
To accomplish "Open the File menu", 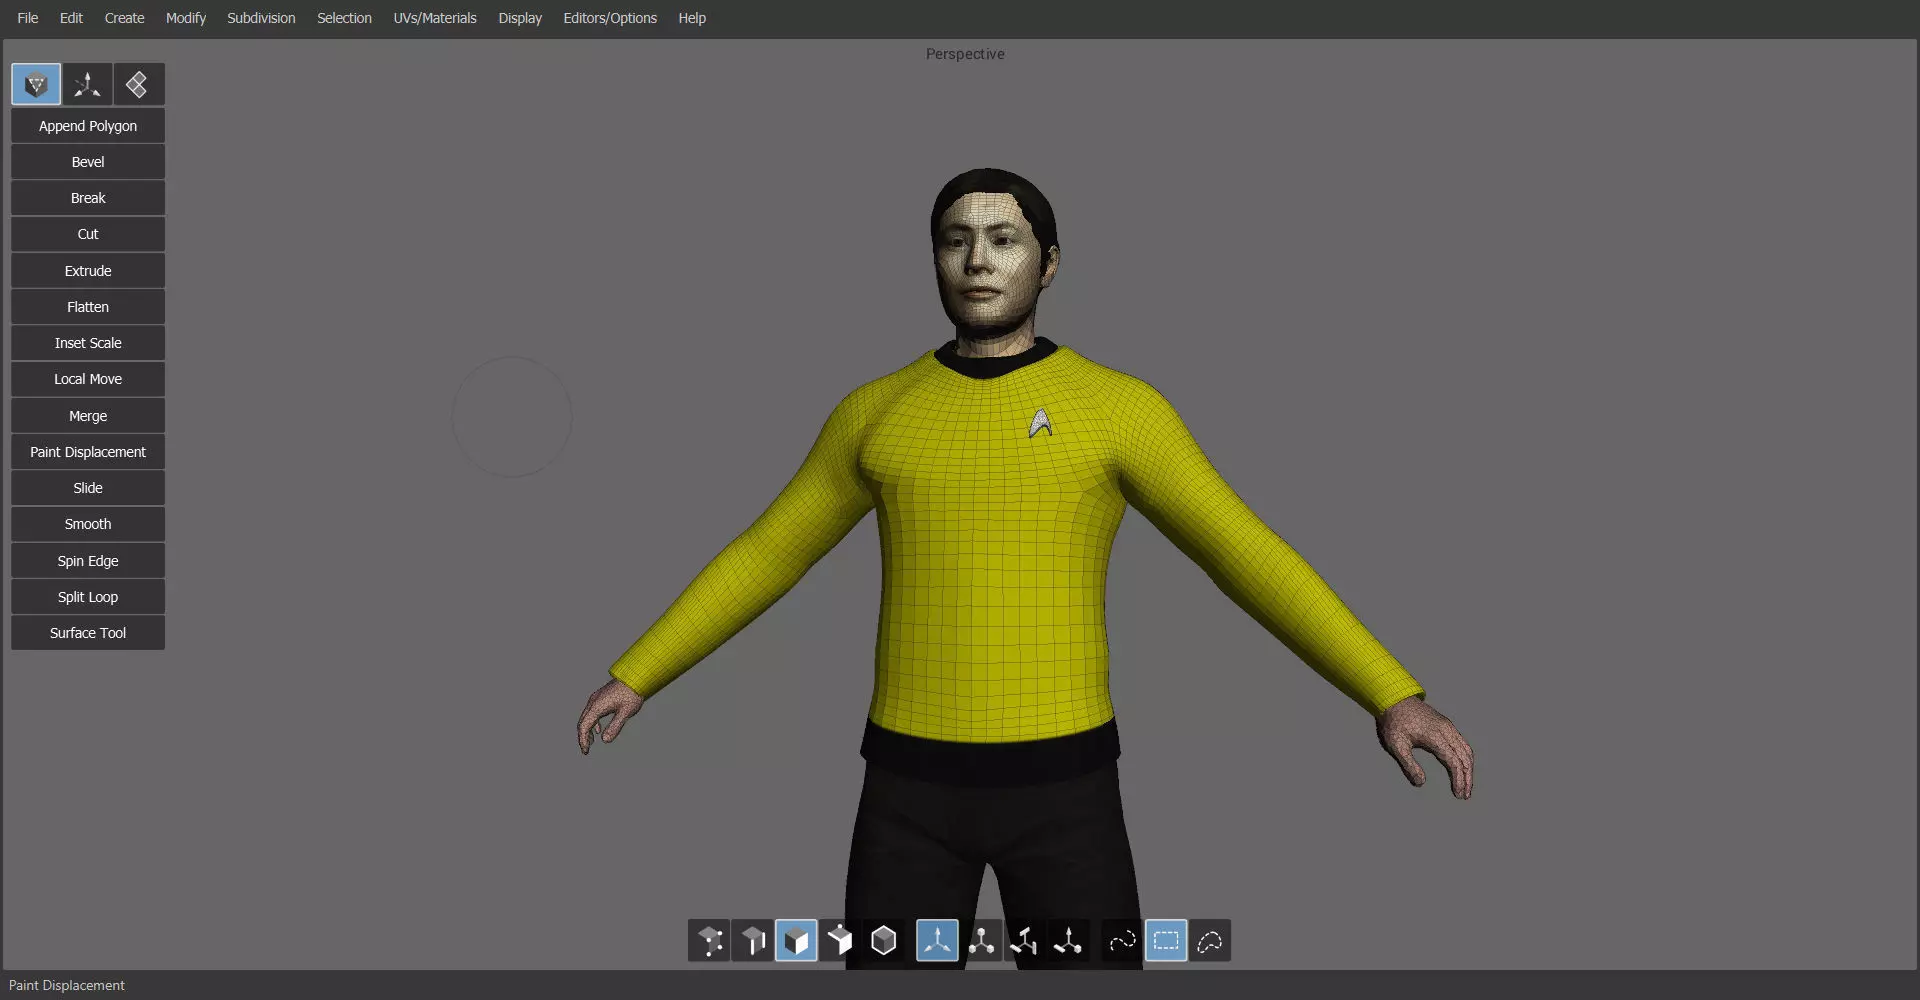I will (x=28, y=18).
